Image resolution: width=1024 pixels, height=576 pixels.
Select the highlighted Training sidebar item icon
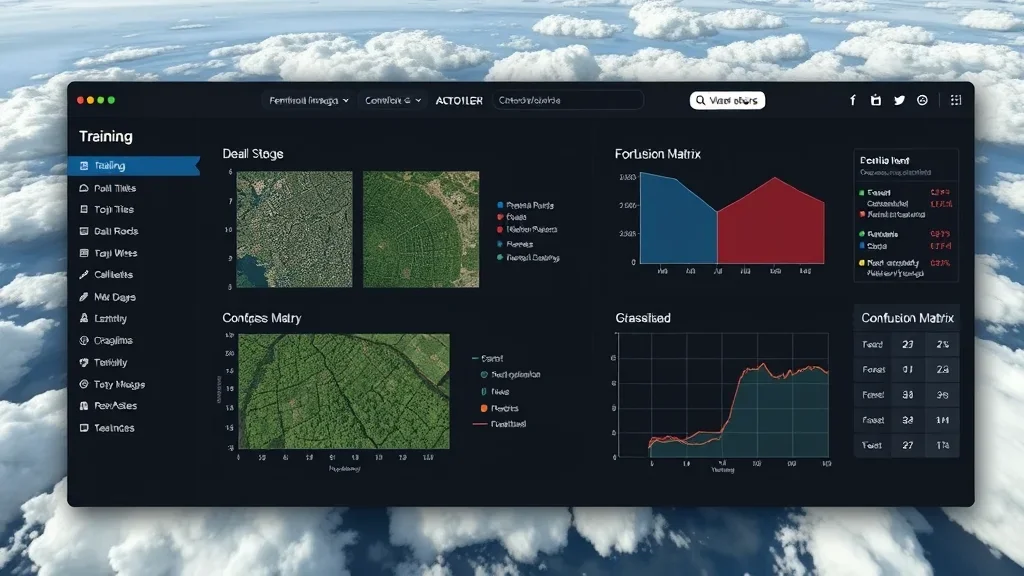tap(84, 166)
